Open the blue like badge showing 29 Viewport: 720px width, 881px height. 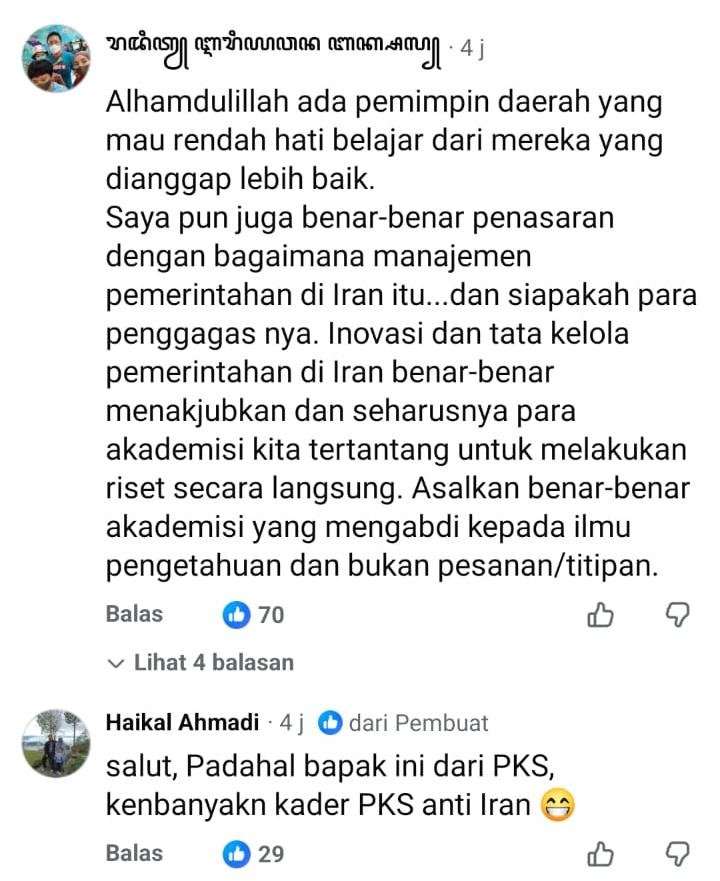coord(253,855)
